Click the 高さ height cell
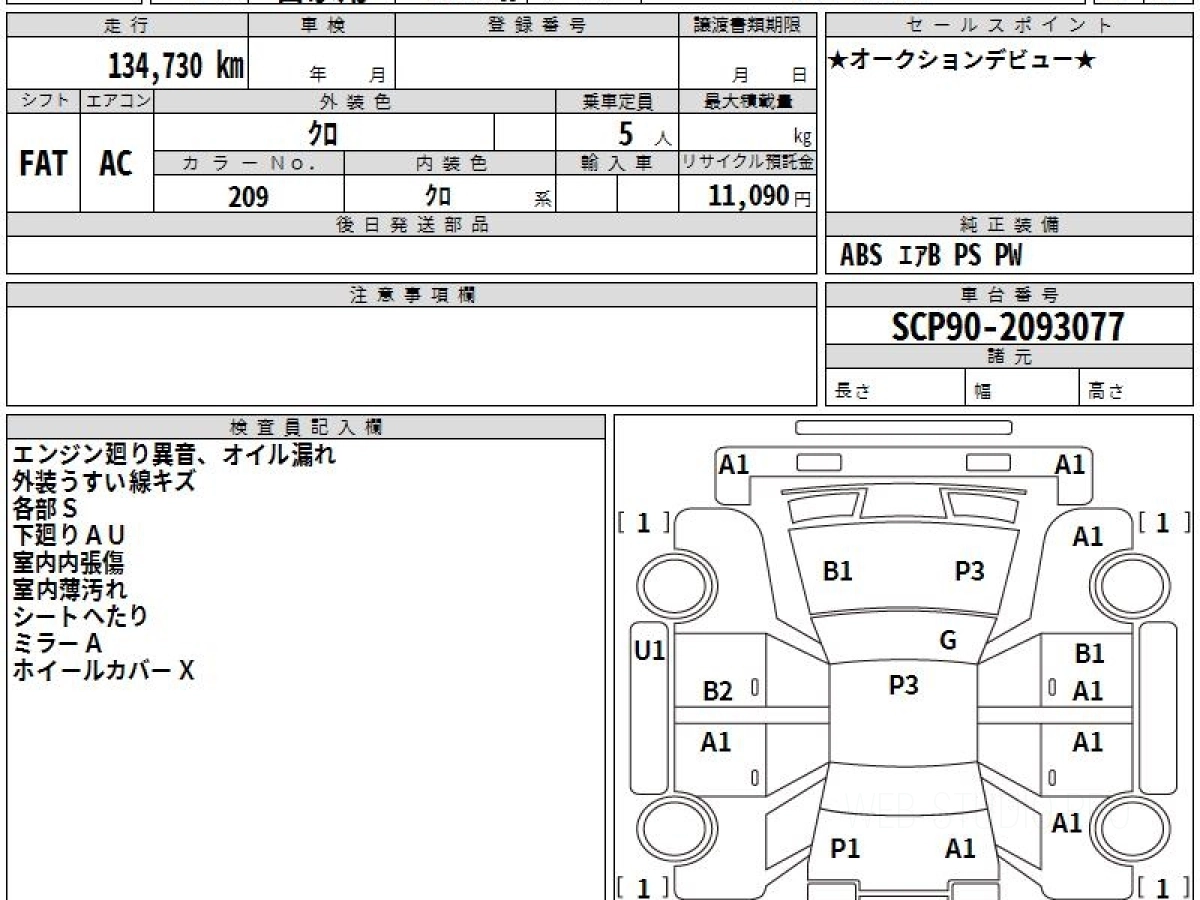 [x=1136, y=388]
